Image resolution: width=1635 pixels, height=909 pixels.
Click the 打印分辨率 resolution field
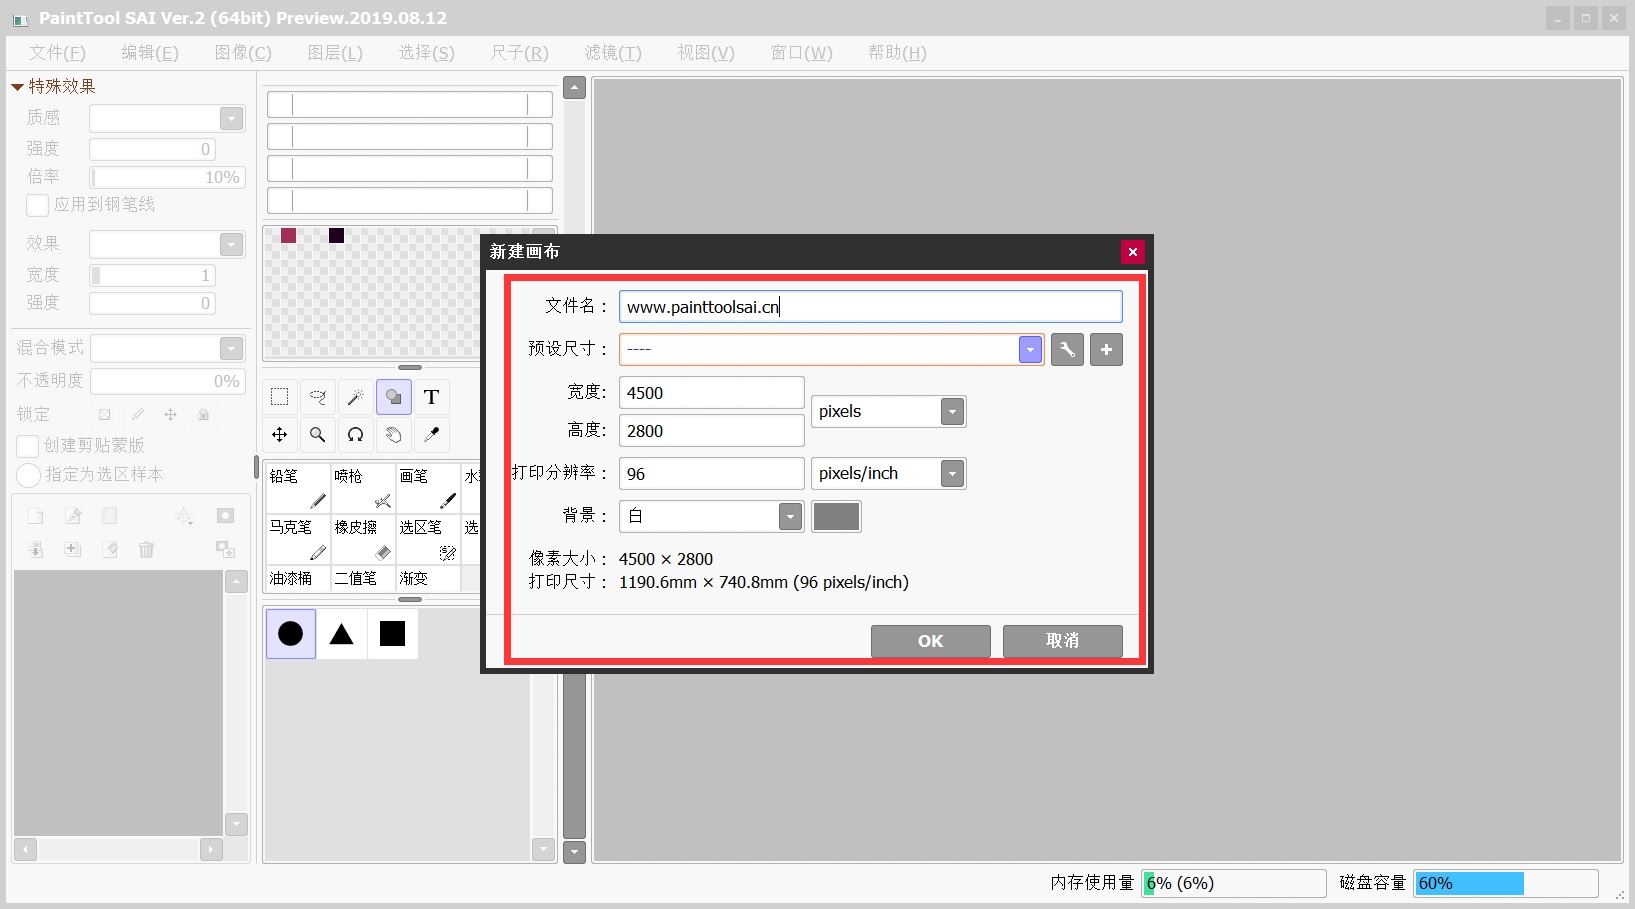(x=712, y=474)
